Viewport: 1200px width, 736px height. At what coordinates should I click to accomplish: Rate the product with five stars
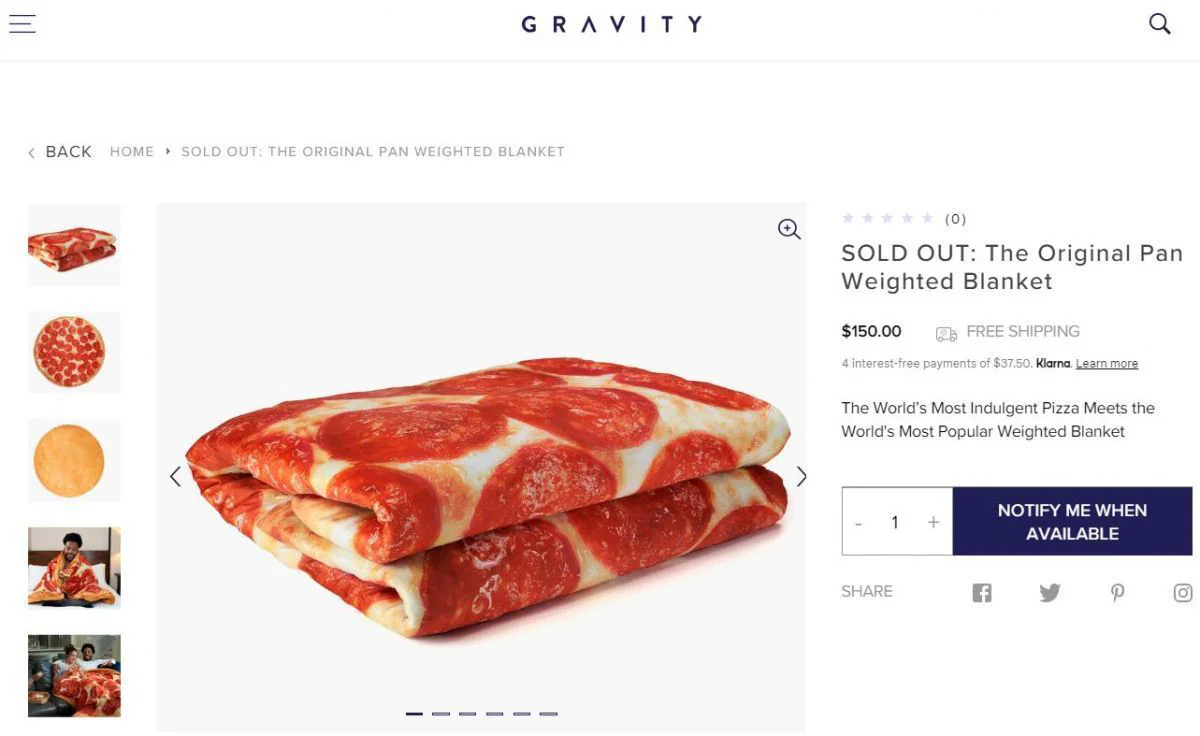coord(928,218)
